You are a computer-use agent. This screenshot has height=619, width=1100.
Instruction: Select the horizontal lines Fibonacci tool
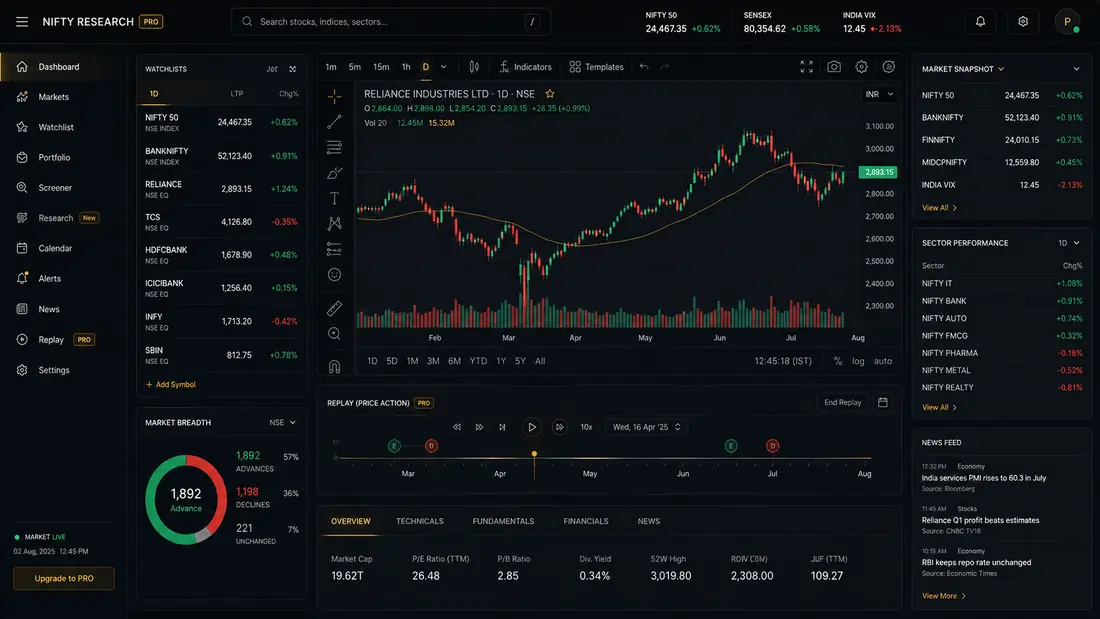(x=335, y=147)
